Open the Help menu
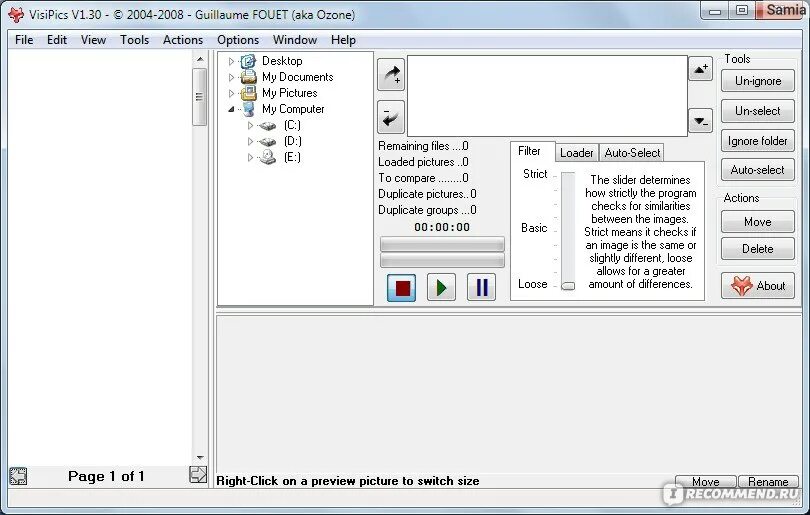Screen dimensions: 810x515 coord(343,40)
